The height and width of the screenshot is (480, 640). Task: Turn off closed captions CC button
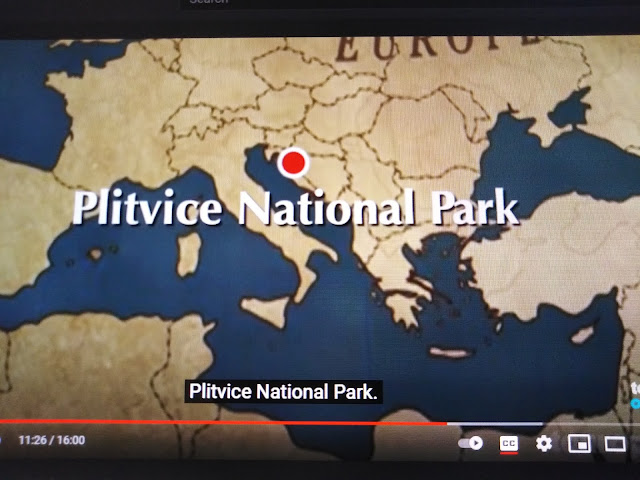pos(509,444)
